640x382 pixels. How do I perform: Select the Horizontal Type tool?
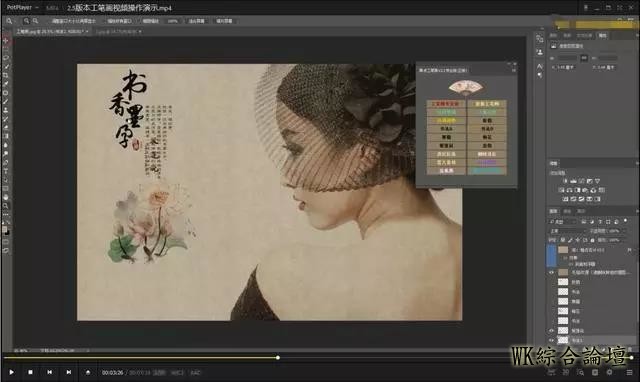click(x=6, y=171)
